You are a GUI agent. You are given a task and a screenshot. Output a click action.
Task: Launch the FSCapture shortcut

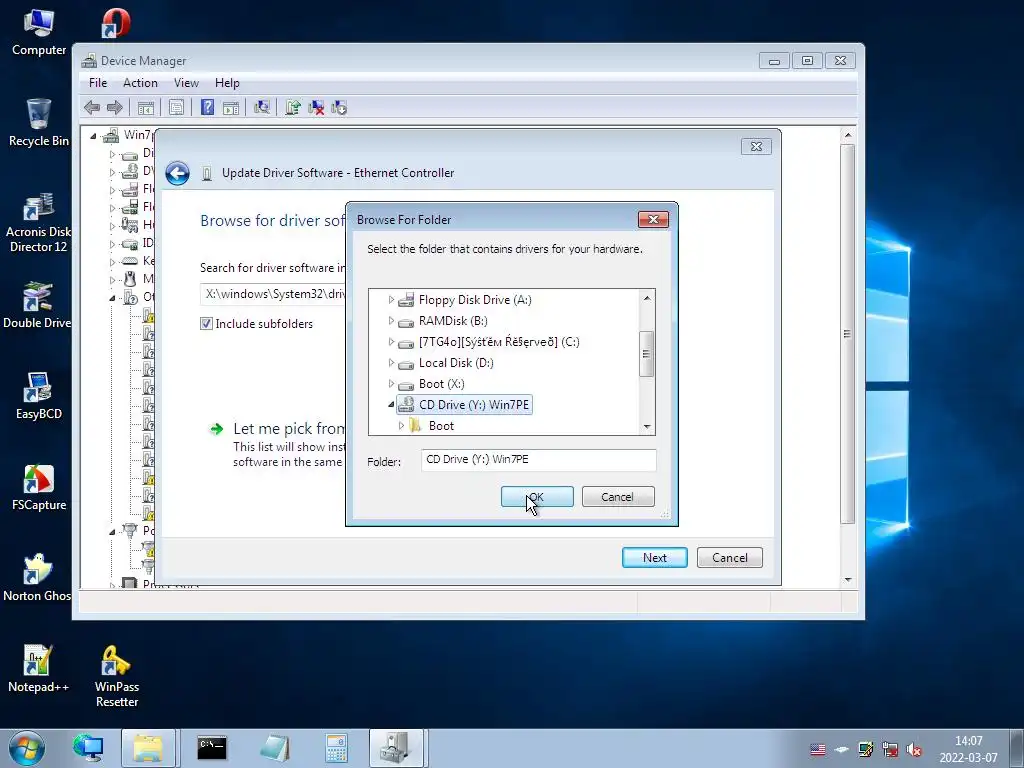click(39, 487)
